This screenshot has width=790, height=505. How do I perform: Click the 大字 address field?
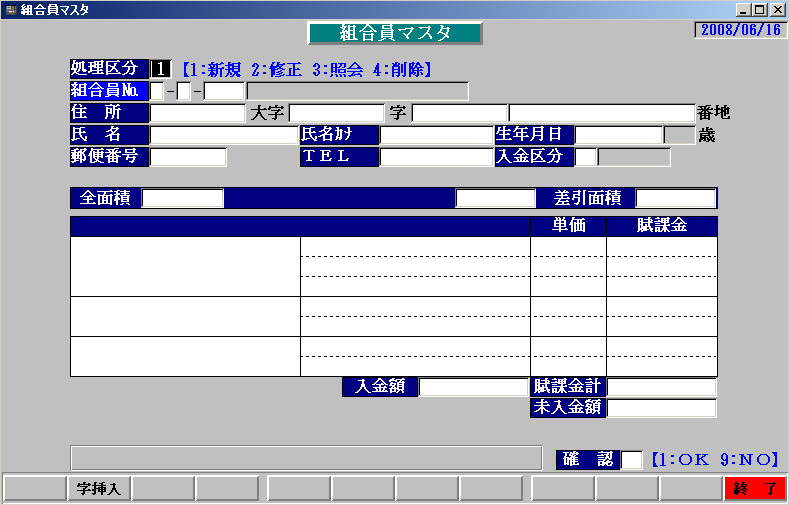click(x=336, y=113)
